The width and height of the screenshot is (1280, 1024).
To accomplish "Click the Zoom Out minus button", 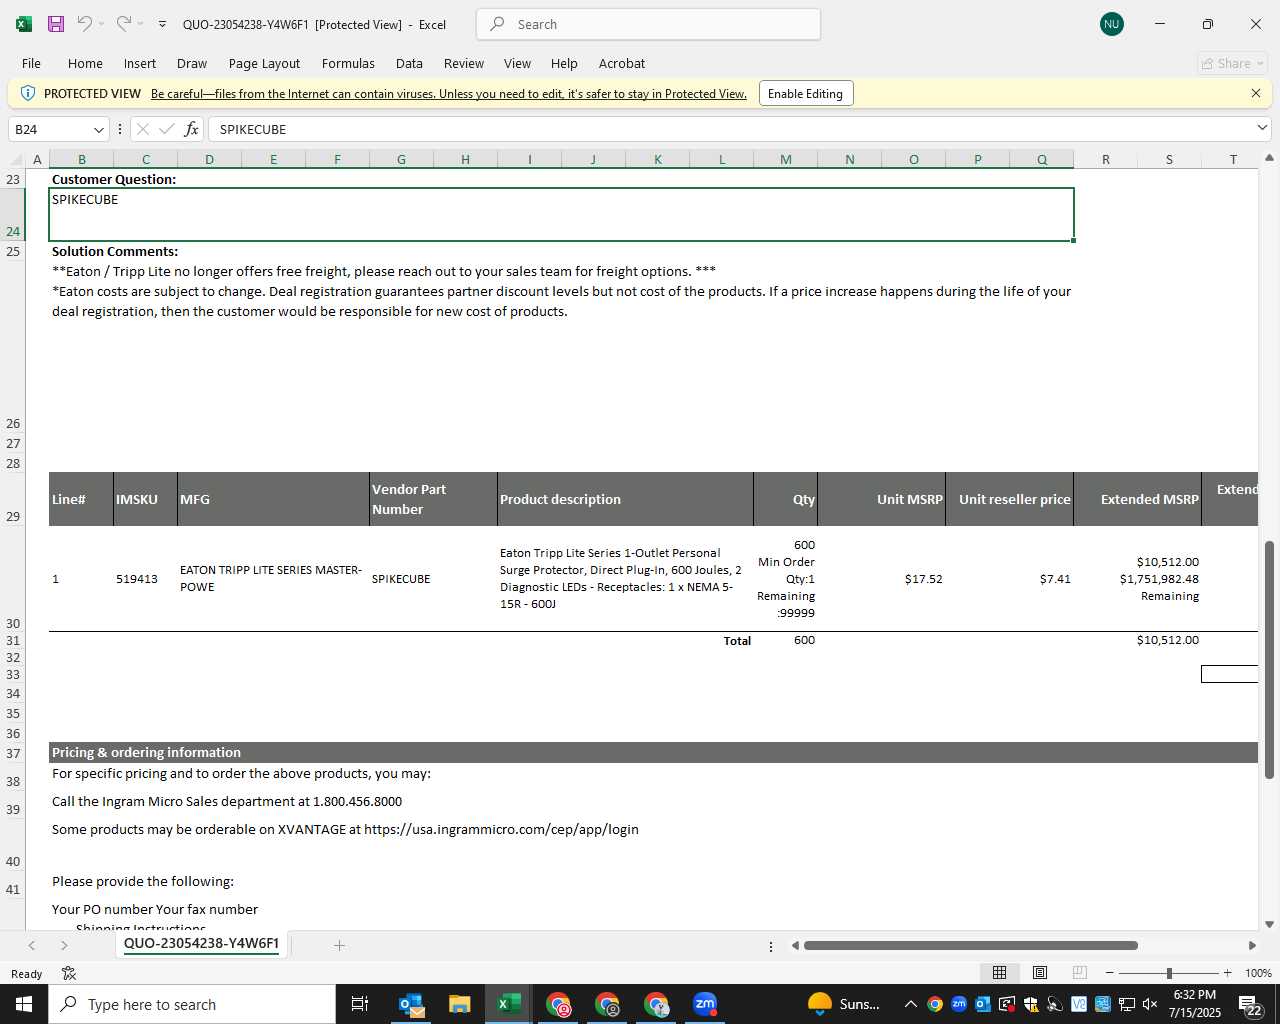I will pos(1109,973).
